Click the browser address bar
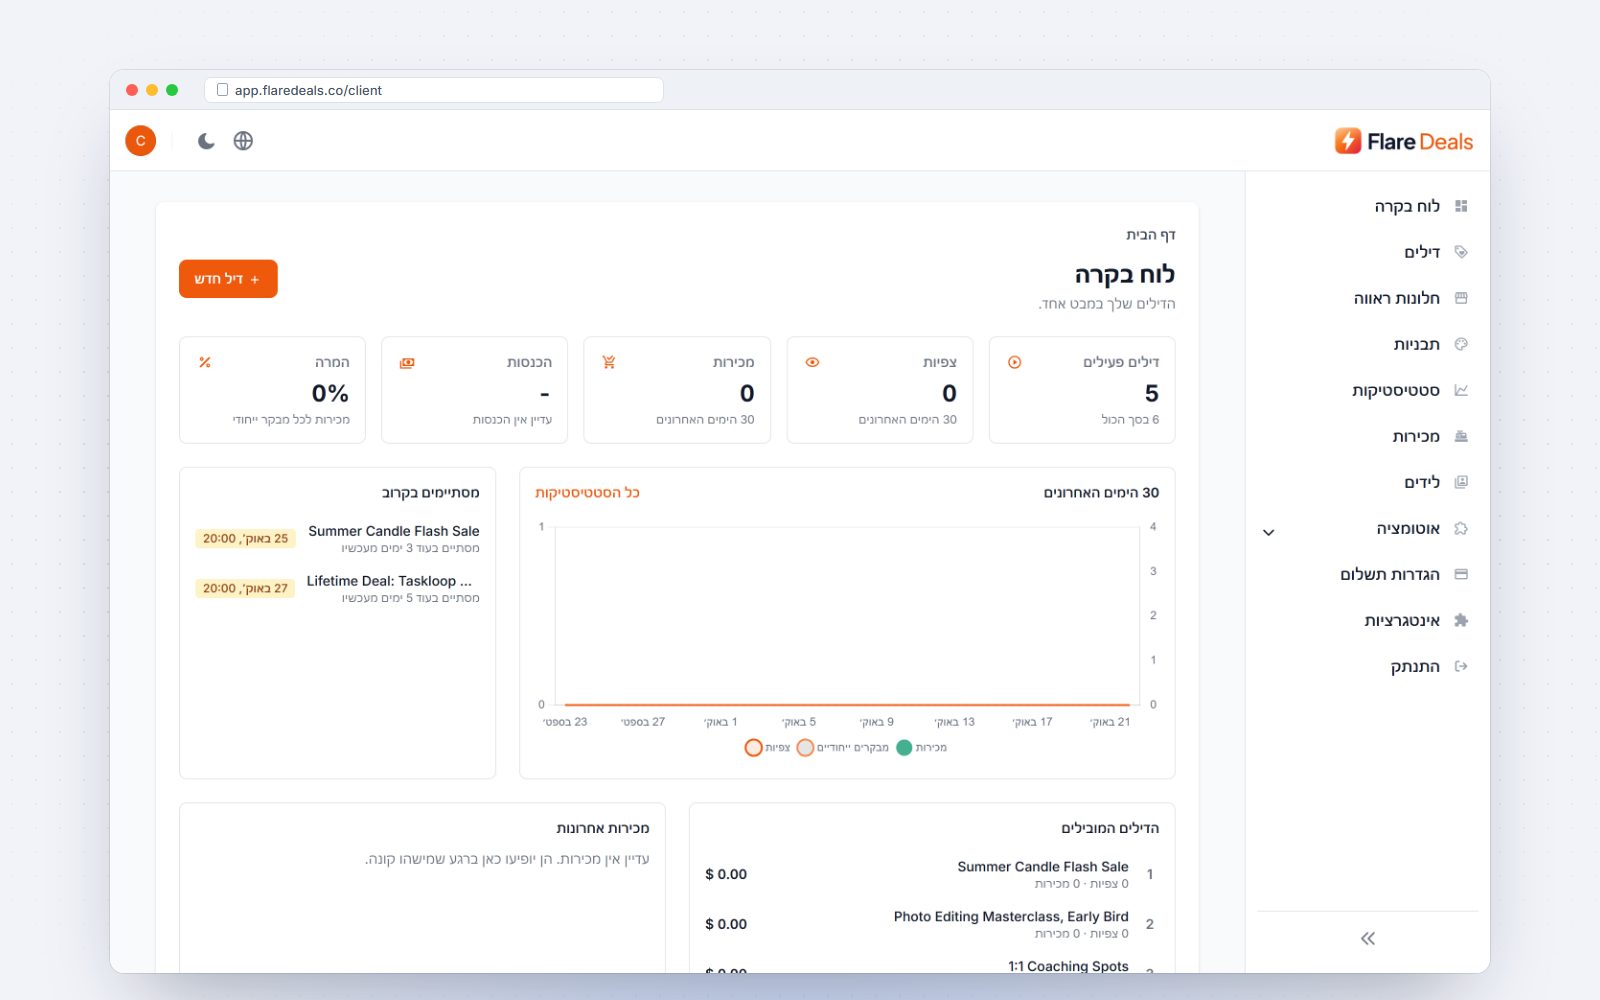 (x=434, y=90)
